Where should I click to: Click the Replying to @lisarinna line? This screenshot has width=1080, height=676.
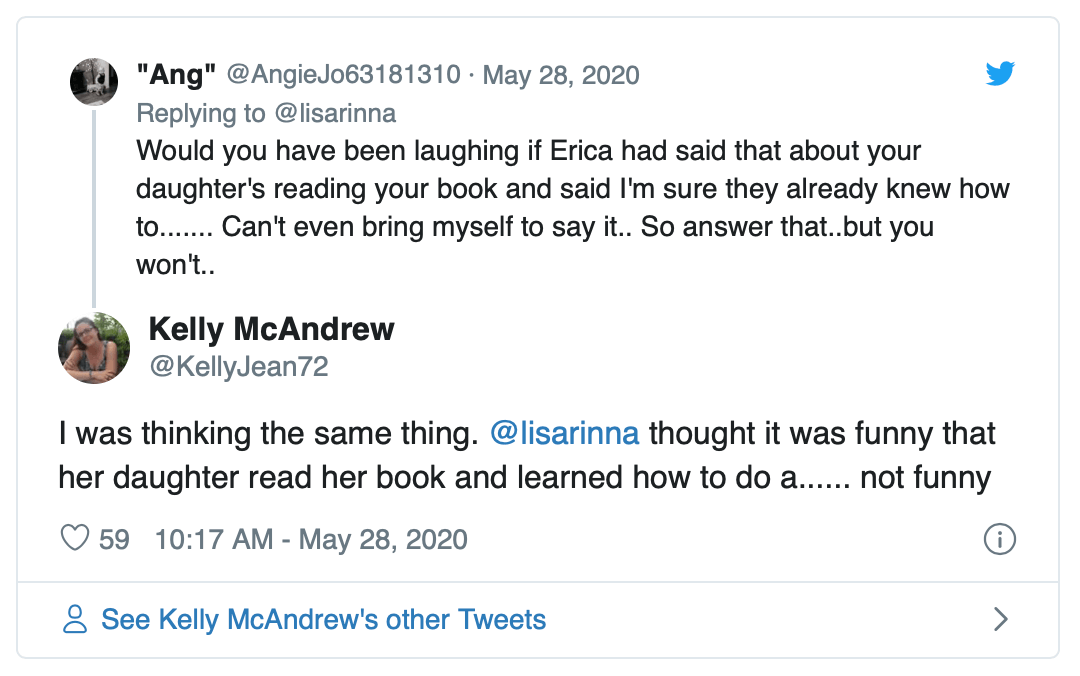(266, 113)
